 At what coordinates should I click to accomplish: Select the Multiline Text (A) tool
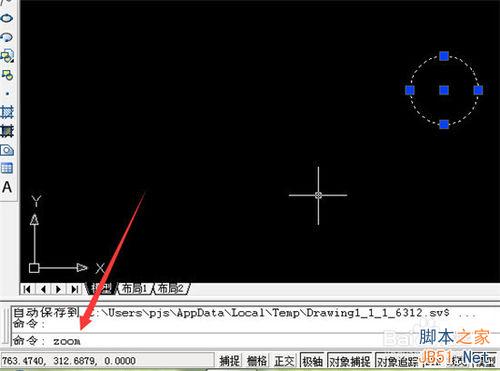tap(7, 187)
